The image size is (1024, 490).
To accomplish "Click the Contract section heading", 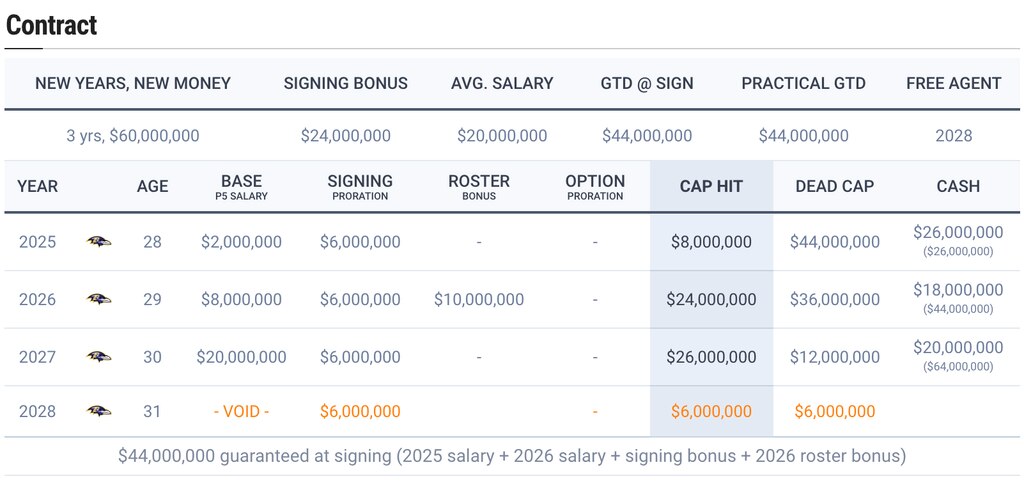I will pyautogui.click(x=51, y=25).
